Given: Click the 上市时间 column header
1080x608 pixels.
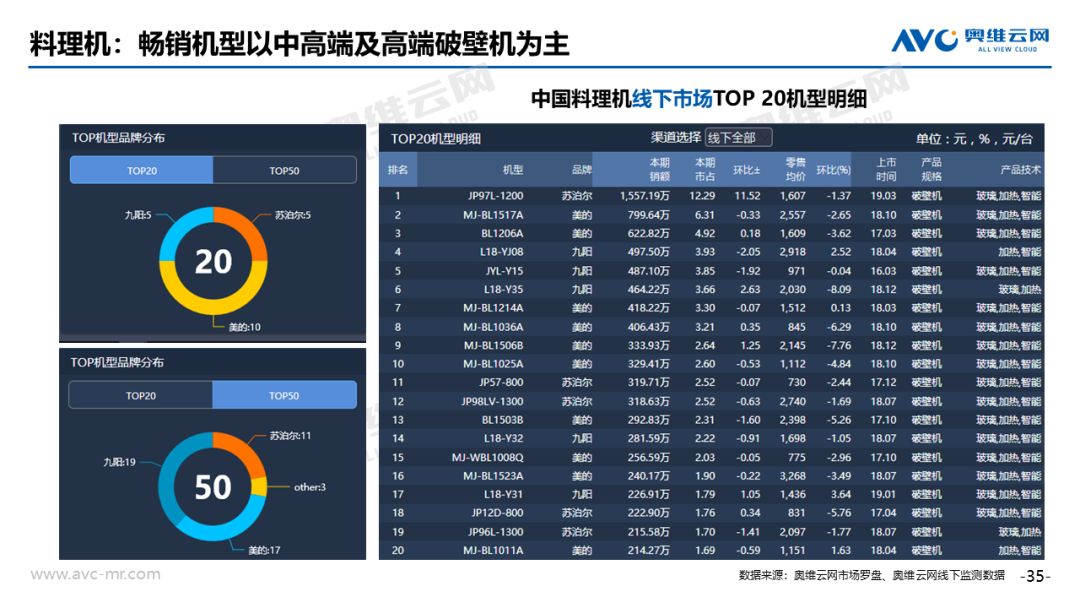Looking at the screenshot, I should pyautogui.click(x=885, y=170).
